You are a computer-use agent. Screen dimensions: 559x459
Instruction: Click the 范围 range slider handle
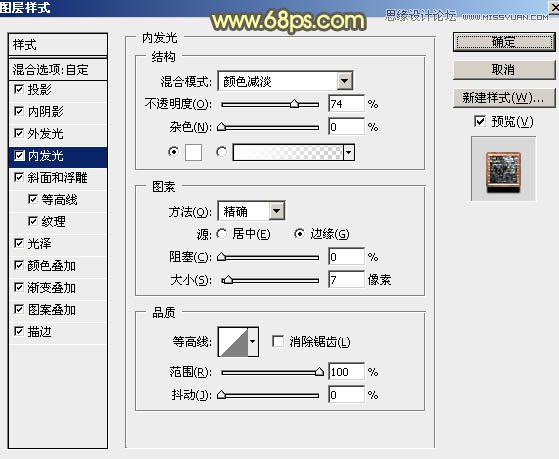319,372
